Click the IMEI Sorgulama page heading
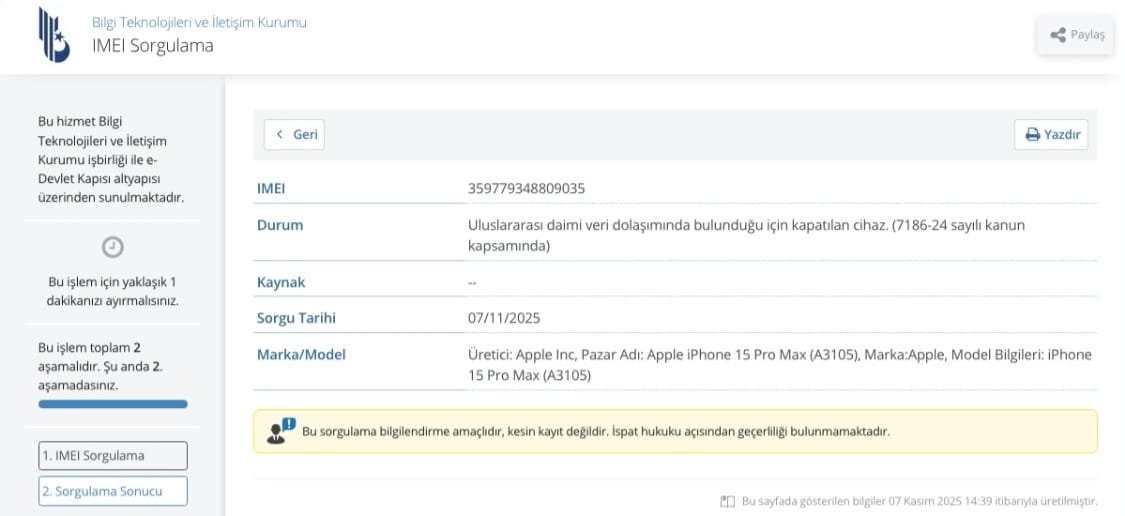The height and width of the screenshot is (516, 1125). click(x=152, y=46)
